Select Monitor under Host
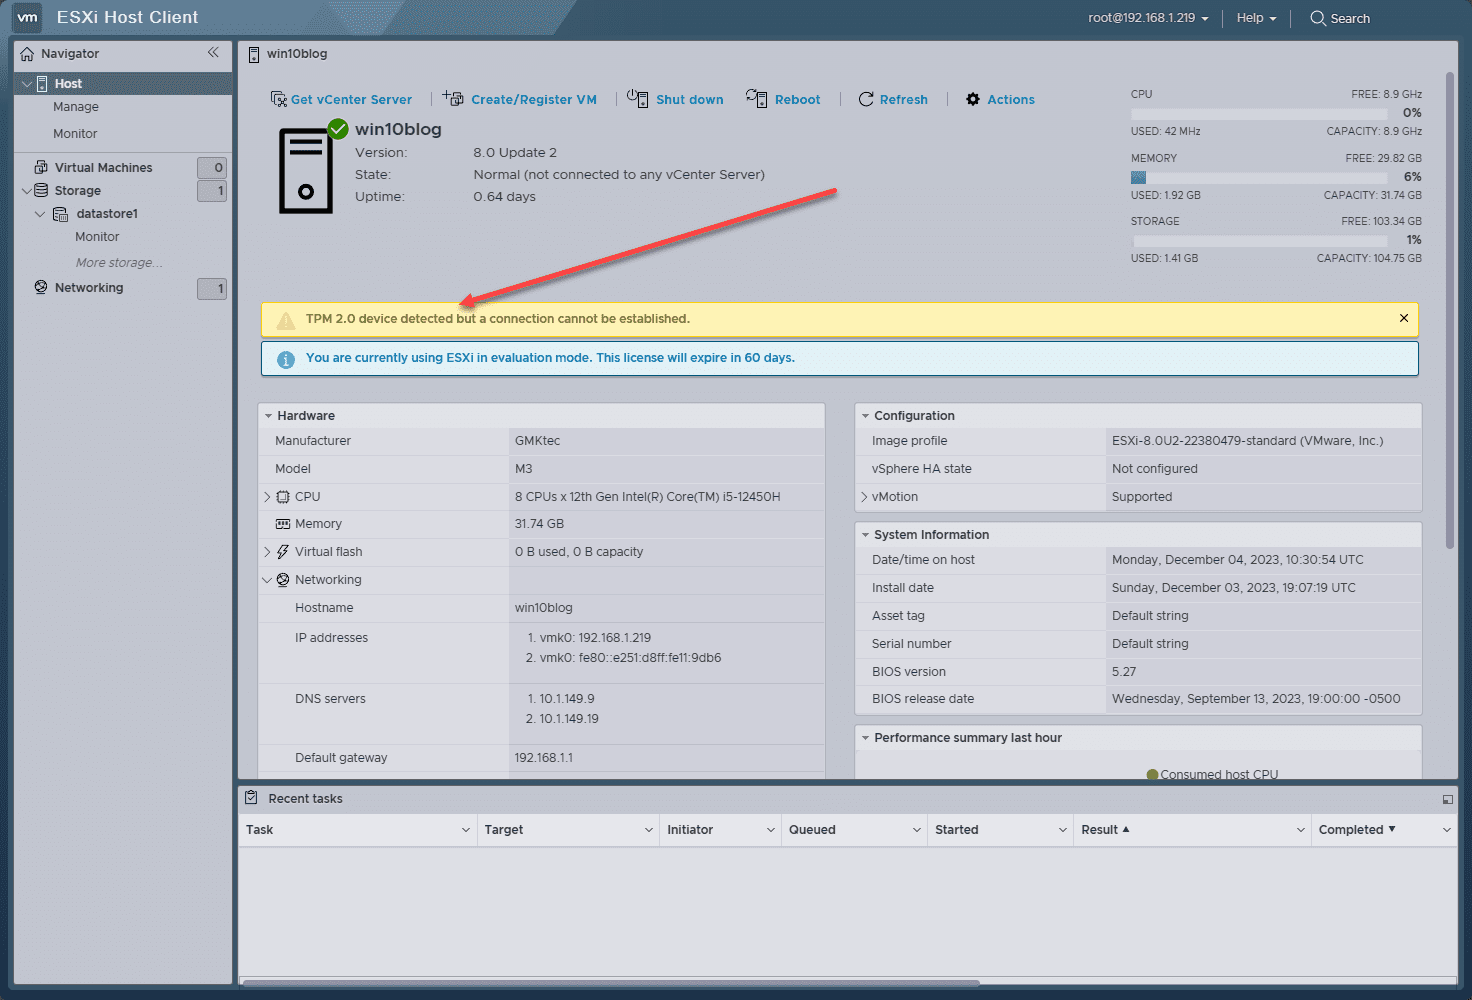Viewport: 1472px width, 1000px height. (75, 134)
